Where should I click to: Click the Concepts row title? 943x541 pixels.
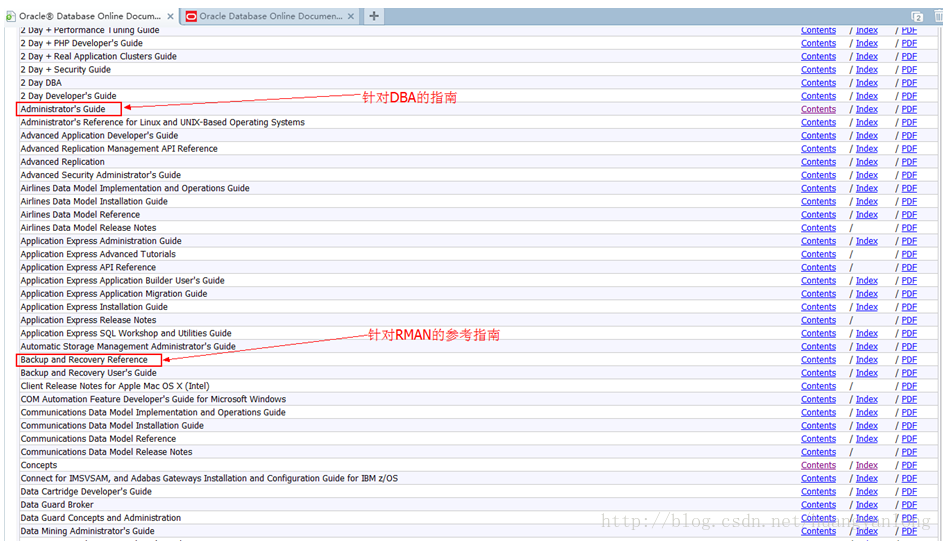38,465
